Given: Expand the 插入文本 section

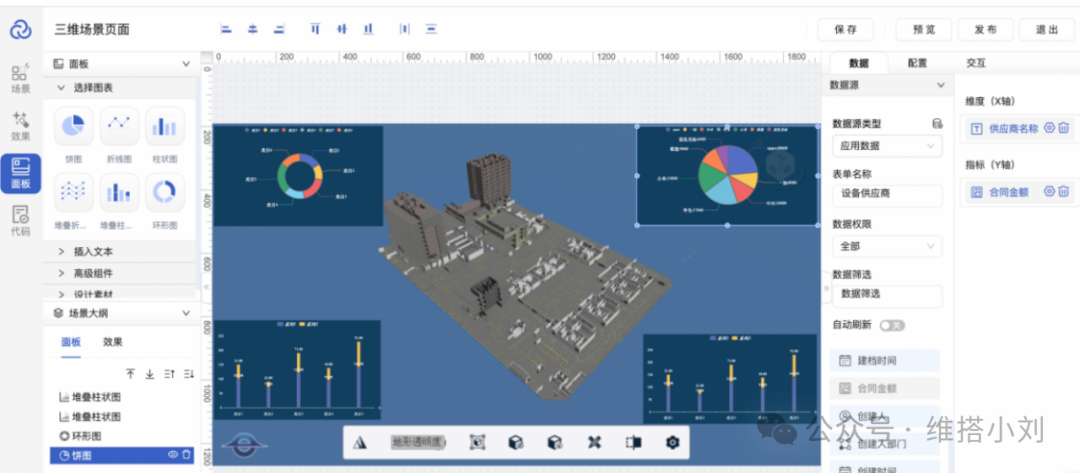Looking at the screenshot, I should point(61,252).
